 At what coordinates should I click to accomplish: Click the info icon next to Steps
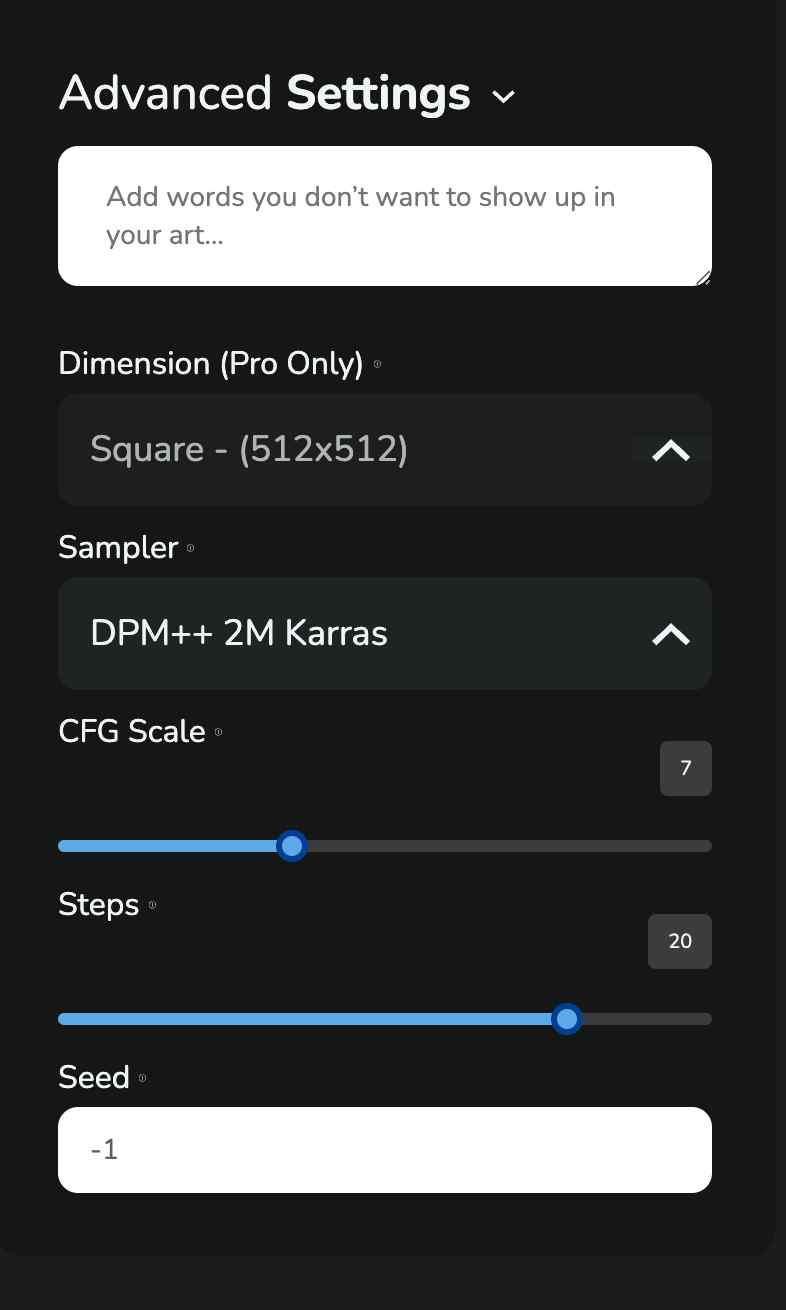152,905
